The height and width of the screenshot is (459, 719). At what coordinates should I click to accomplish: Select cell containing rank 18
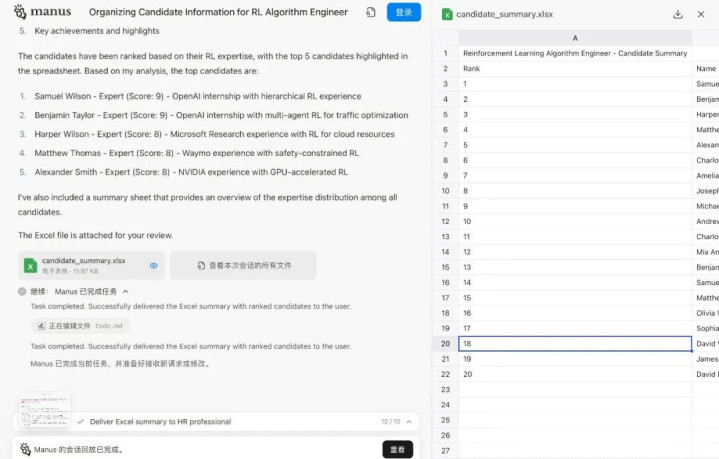point(575,343)
